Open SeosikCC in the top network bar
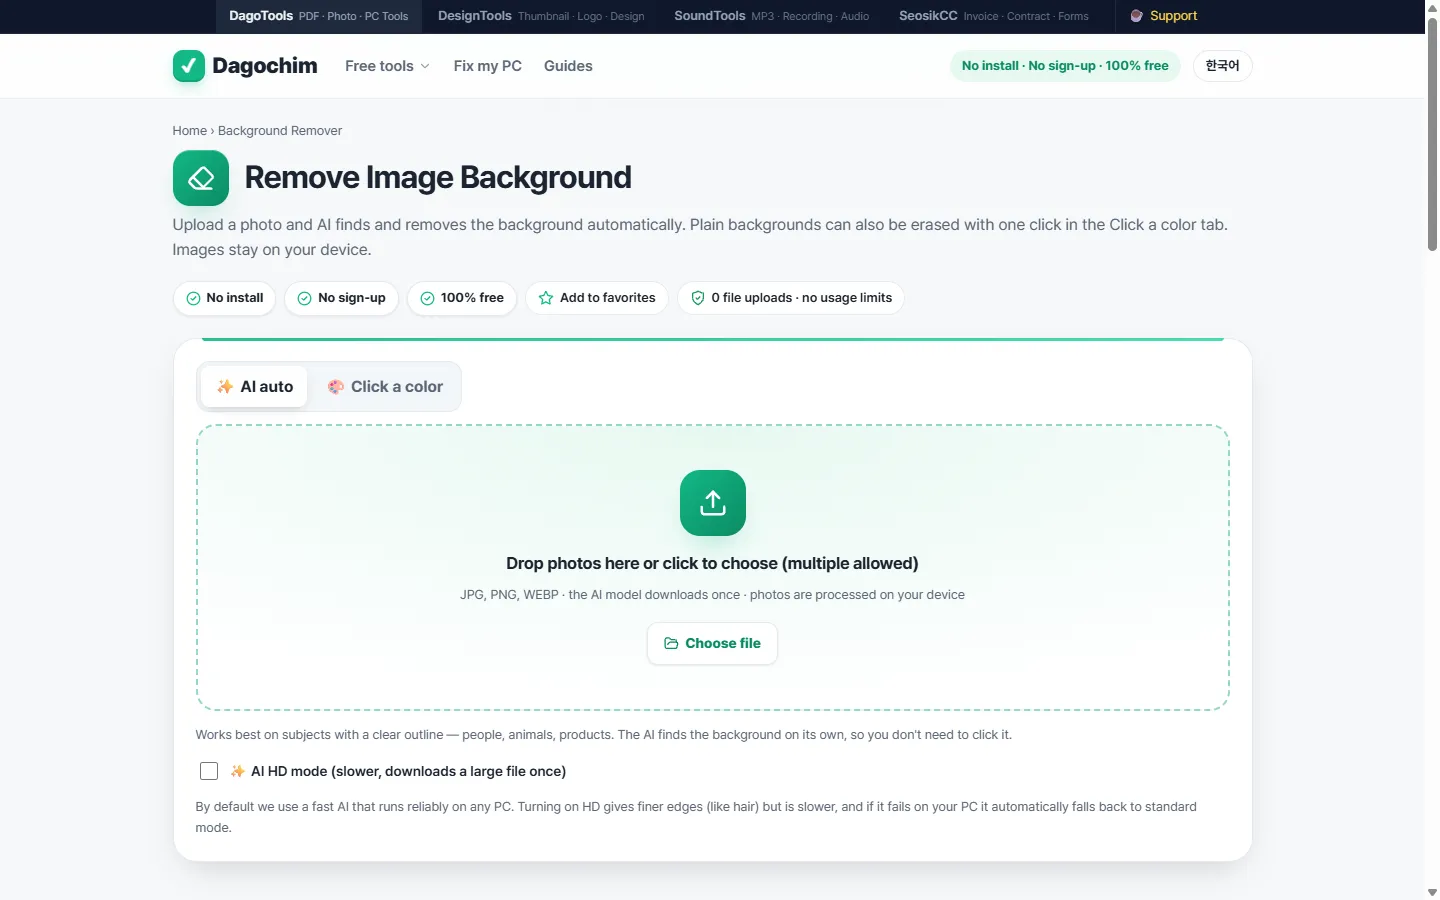This screenshot has height=900, width=1440. tap(993, 16)
